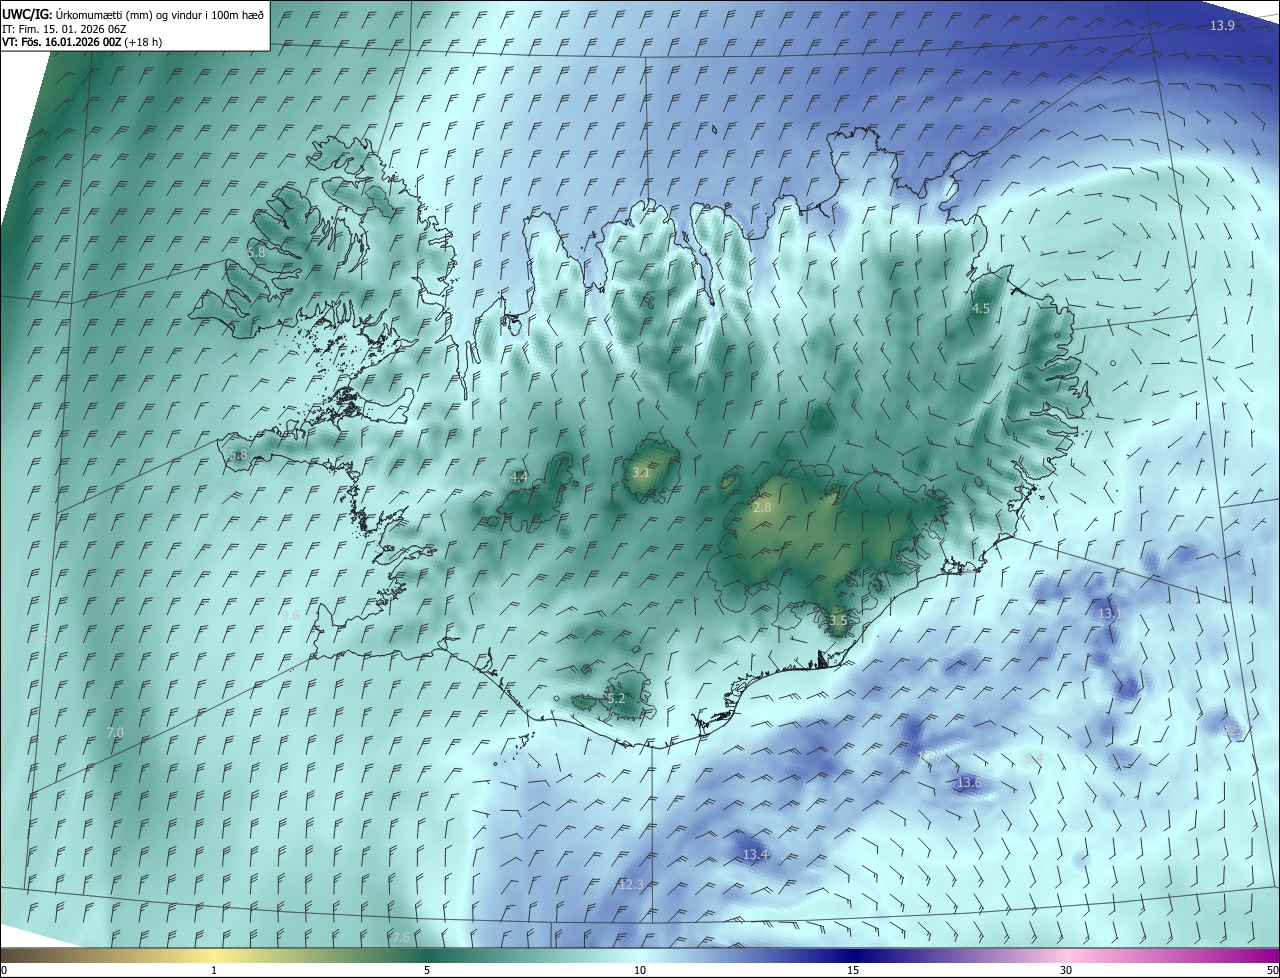The height and width of the screenshot is (978, 1280).
Task: Click the 7.6 value label
Action: tap(400, 937)
